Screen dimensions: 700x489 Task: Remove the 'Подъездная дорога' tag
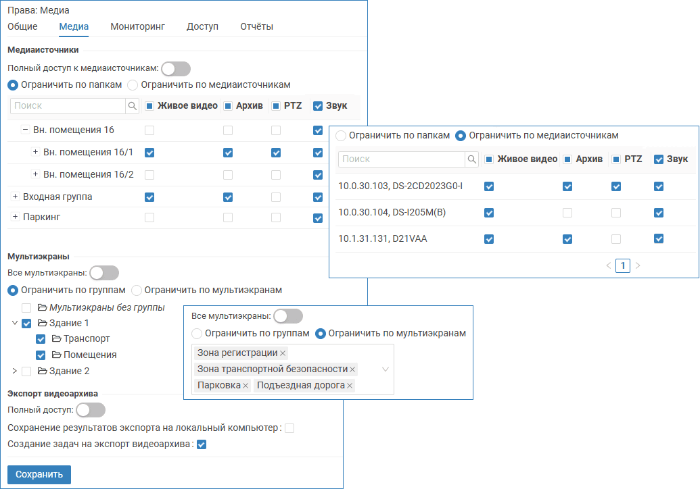[x=350, y=386]
